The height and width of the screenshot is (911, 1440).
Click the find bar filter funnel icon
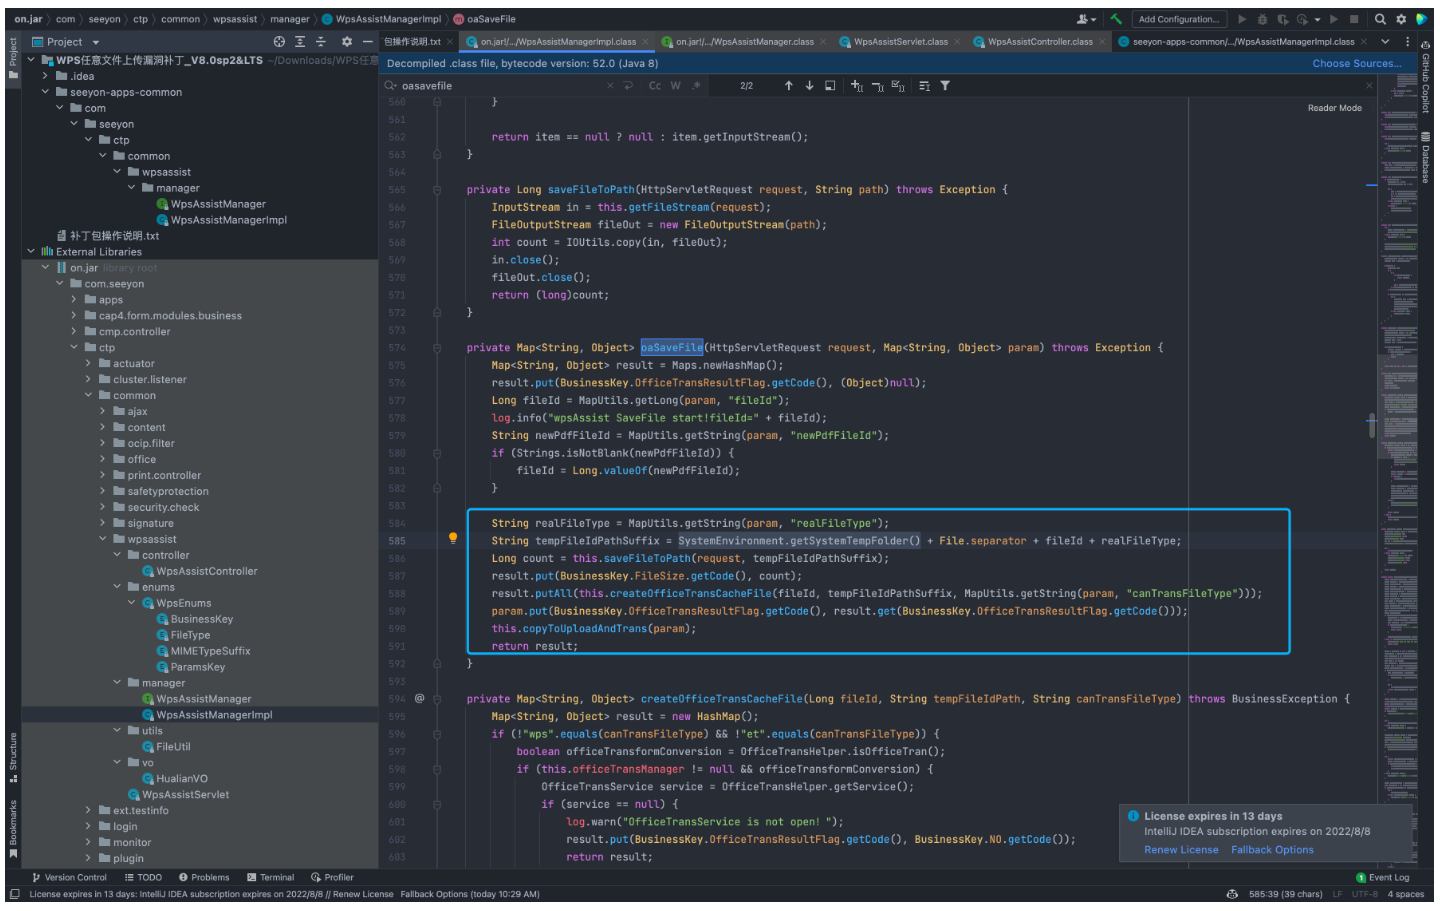945,86
